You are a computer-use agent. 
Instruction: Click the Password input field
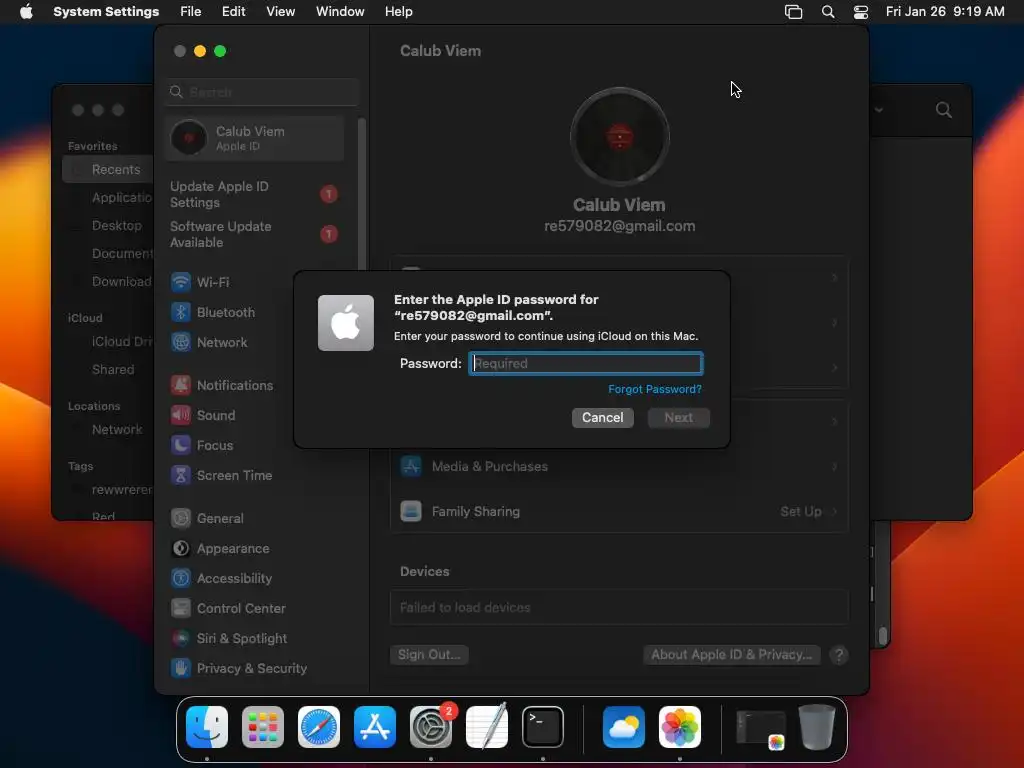coord(586,363)
